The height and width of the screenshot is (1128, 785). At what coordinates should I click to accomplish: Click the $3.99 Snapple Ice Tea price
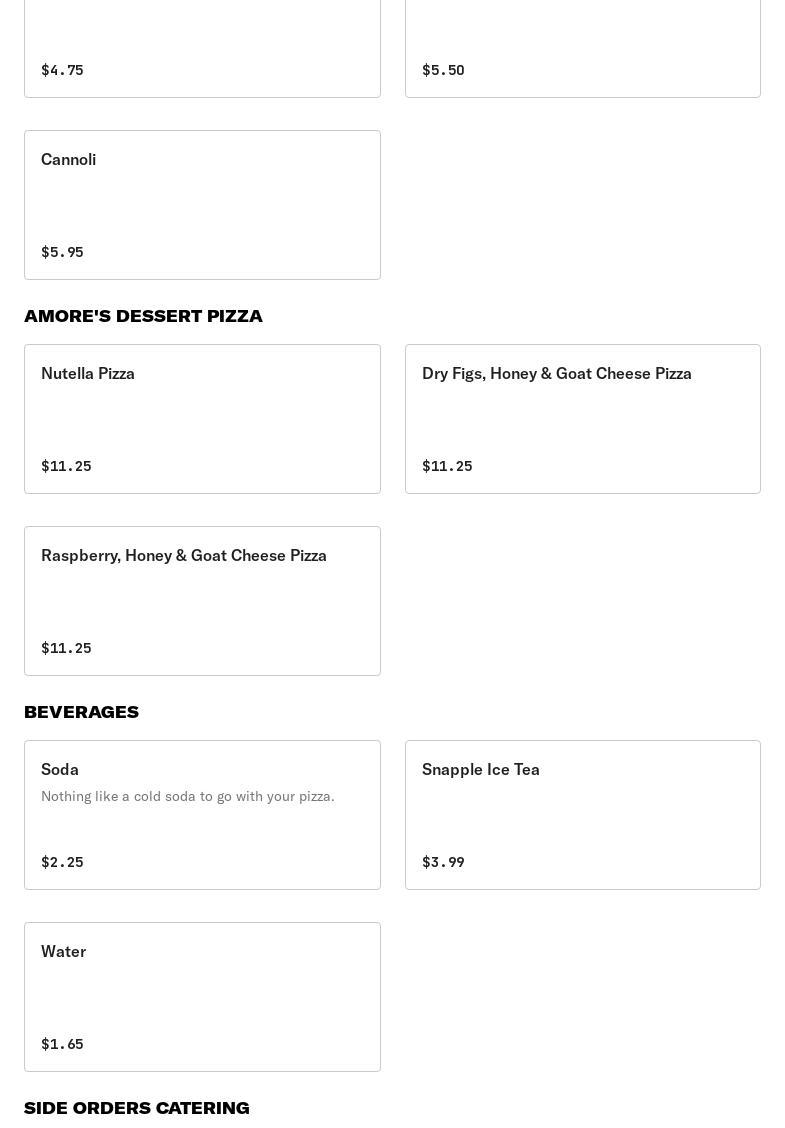[x=443, y=862]
